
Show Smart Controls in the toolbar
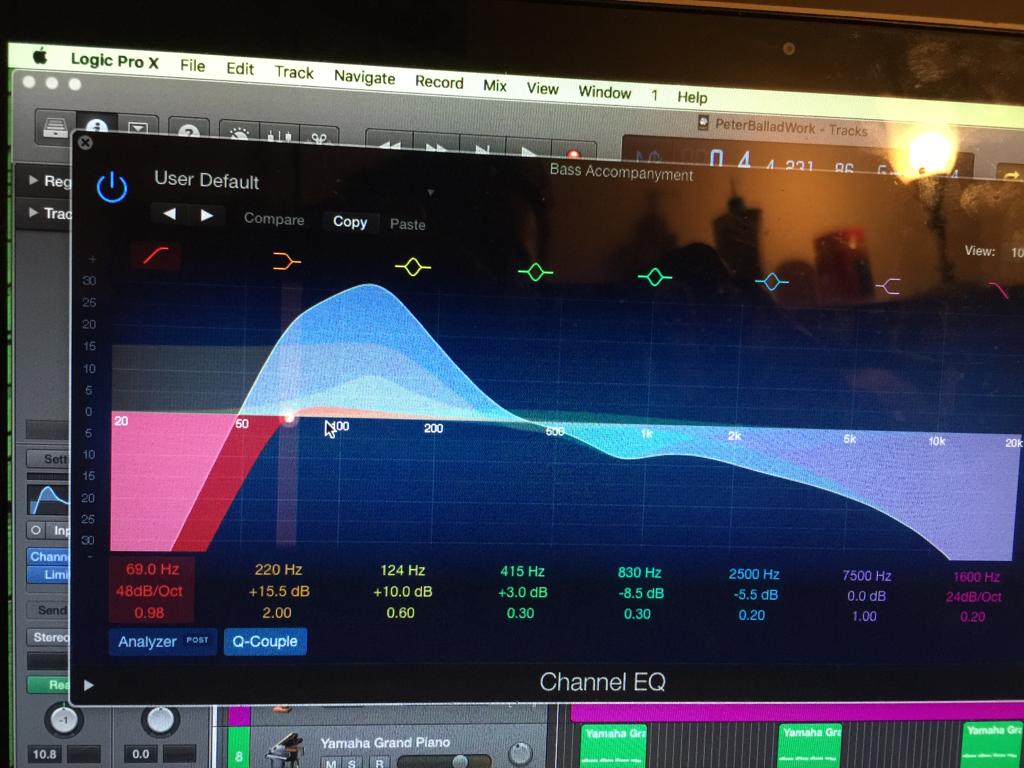click(x=239, y=133)
